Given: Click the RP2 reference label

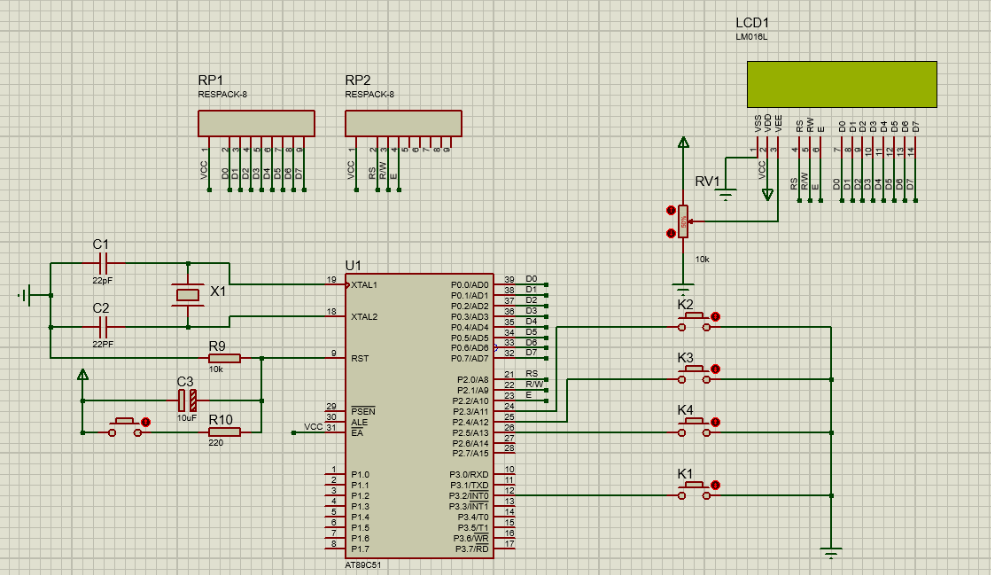Looking at the screenshot, I should pyautogui.click(x=358, y=80).
